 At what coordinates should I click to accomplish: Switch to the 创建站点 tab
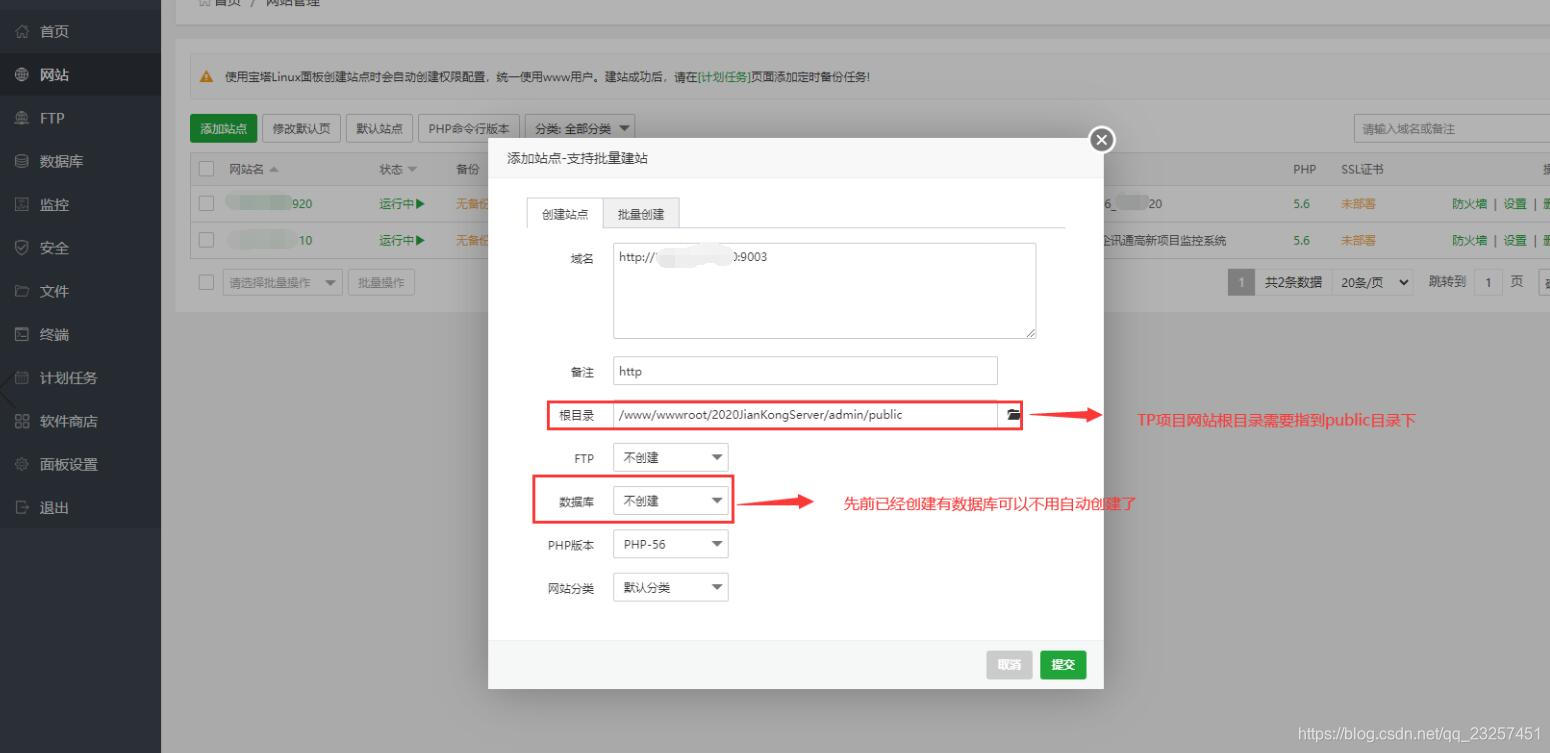[x=565, y=214]
